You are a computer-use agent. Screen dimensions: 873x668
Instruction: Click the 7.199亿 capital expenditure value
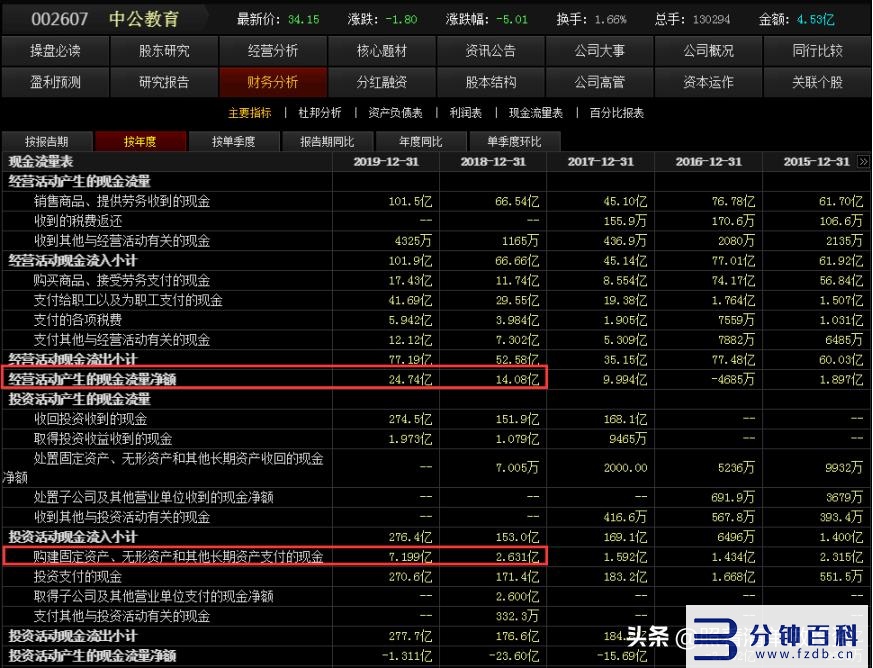pos(410,557)
